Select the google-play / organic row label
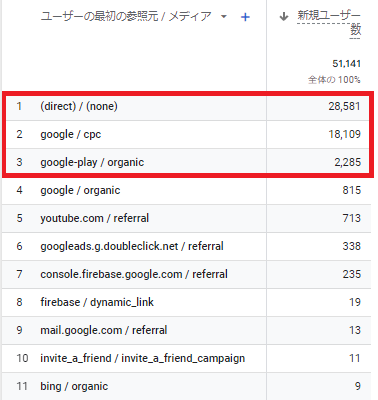Screen dimensions: 378x400 pos(92,162)
